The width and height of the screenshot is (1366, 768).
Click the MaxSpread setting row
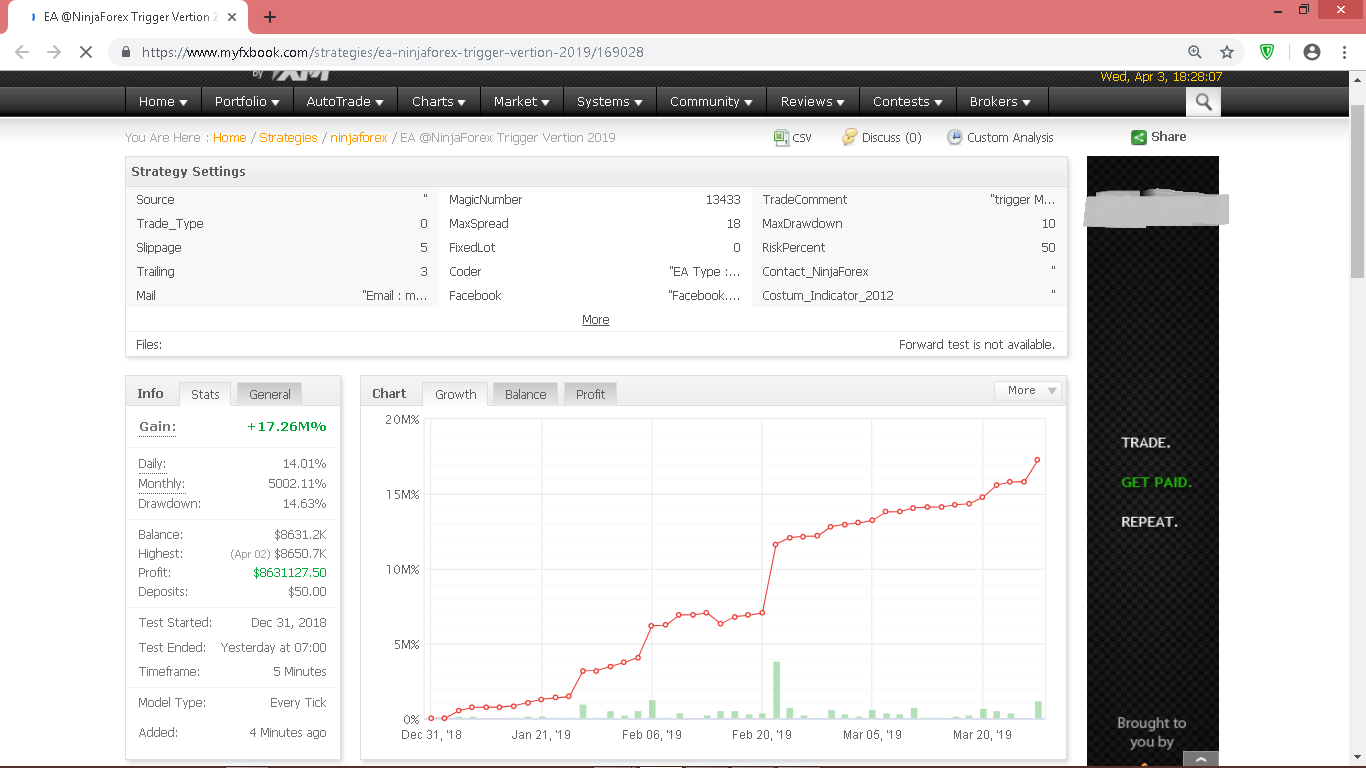(x=595, y=224)
